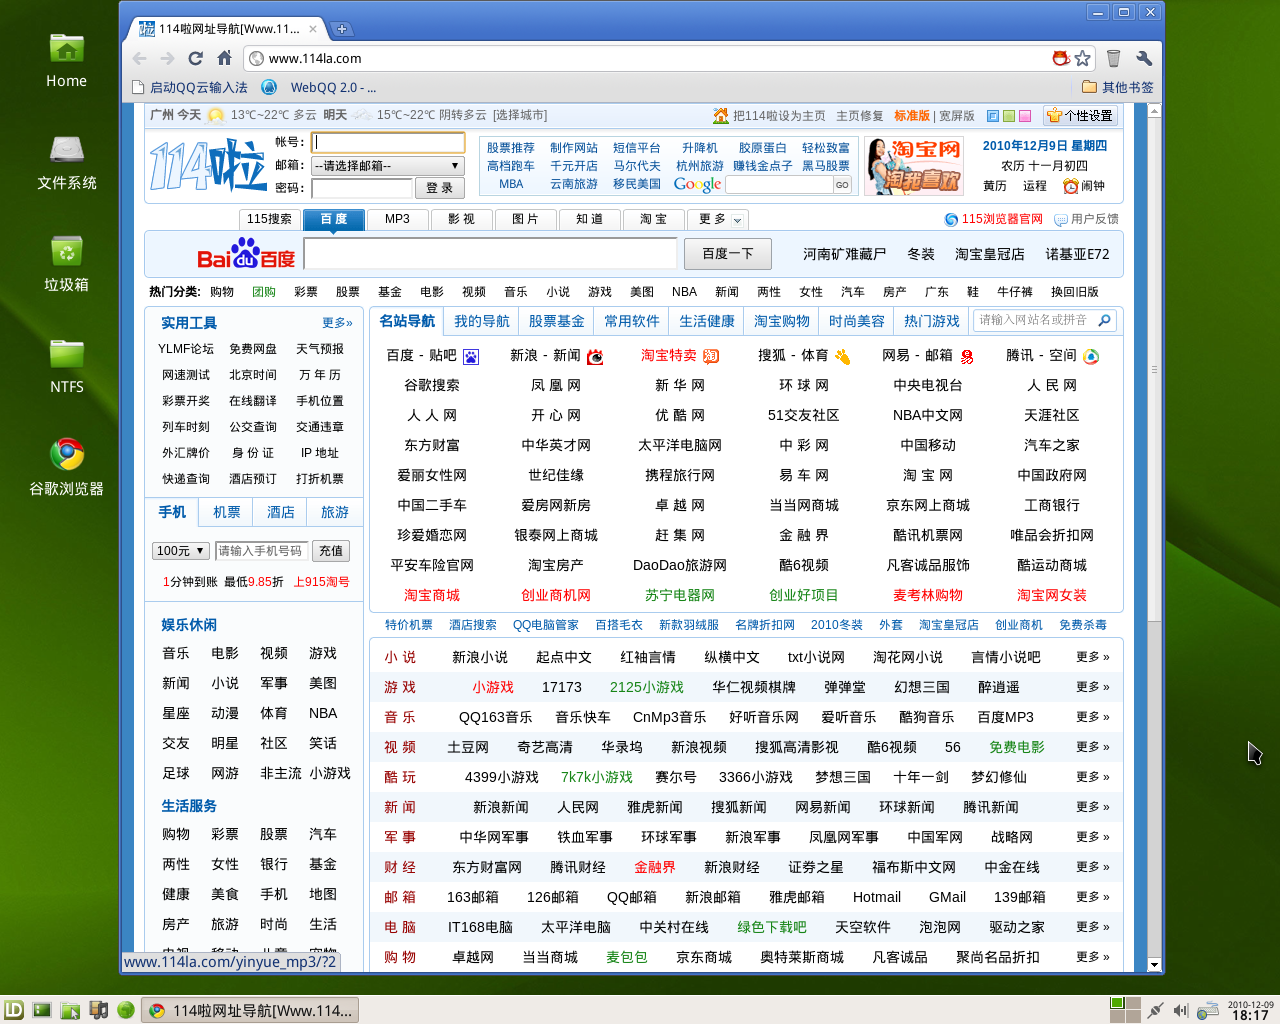Open the 股票基金 navigation tab

tap(557, 321)
